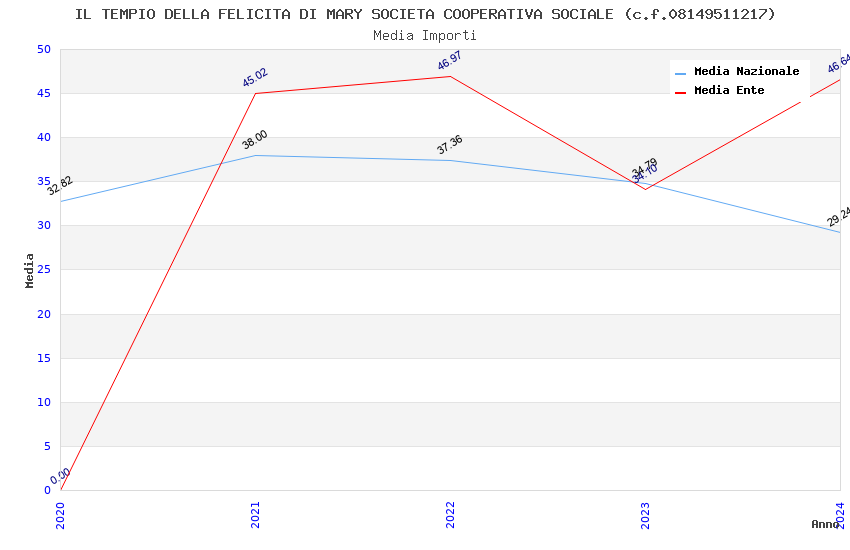This screenshot has width=850, height=550.
Task: Click the 29.24 data label for 2024
Action: (x=838, y=217)
